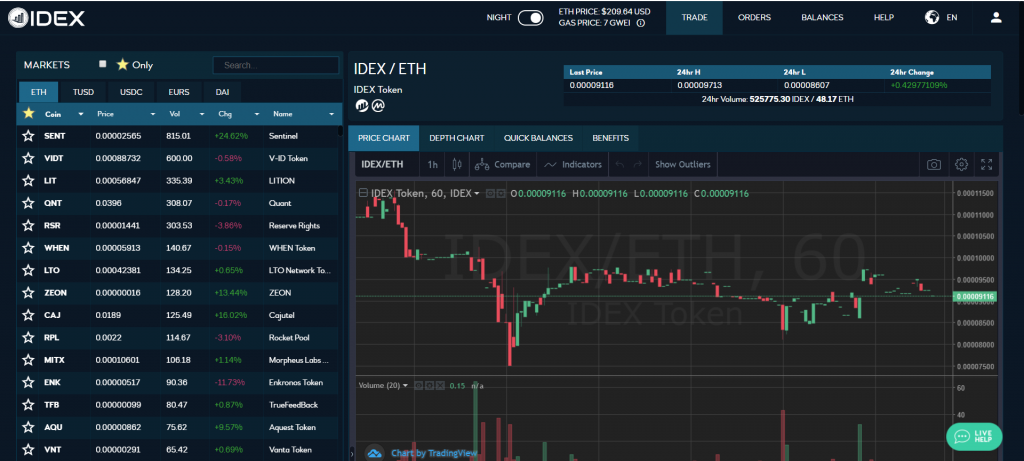Click the globe language icon
The height and width of the screenshot is (461, 1024).
932,18
